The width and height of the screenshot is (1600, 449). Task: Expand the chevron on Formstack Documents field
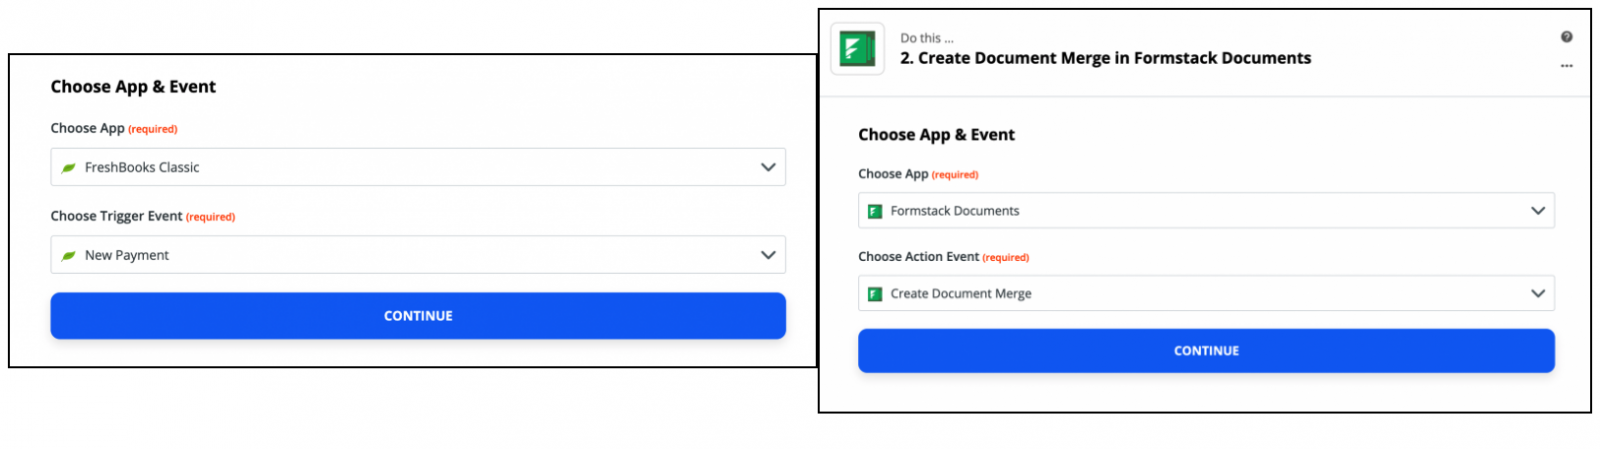1538,211
